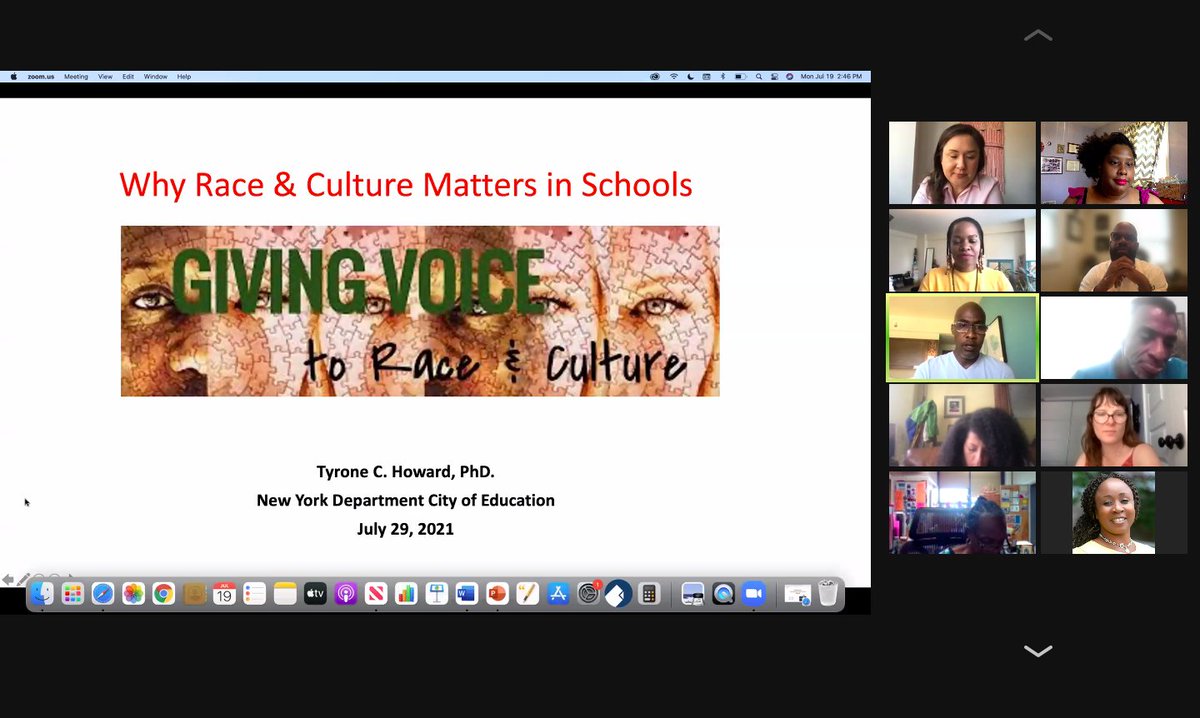This screenshot has height=718, width=1200.
Task: Launch Apple TV from the dock
Action: click(x=315, y=594)
